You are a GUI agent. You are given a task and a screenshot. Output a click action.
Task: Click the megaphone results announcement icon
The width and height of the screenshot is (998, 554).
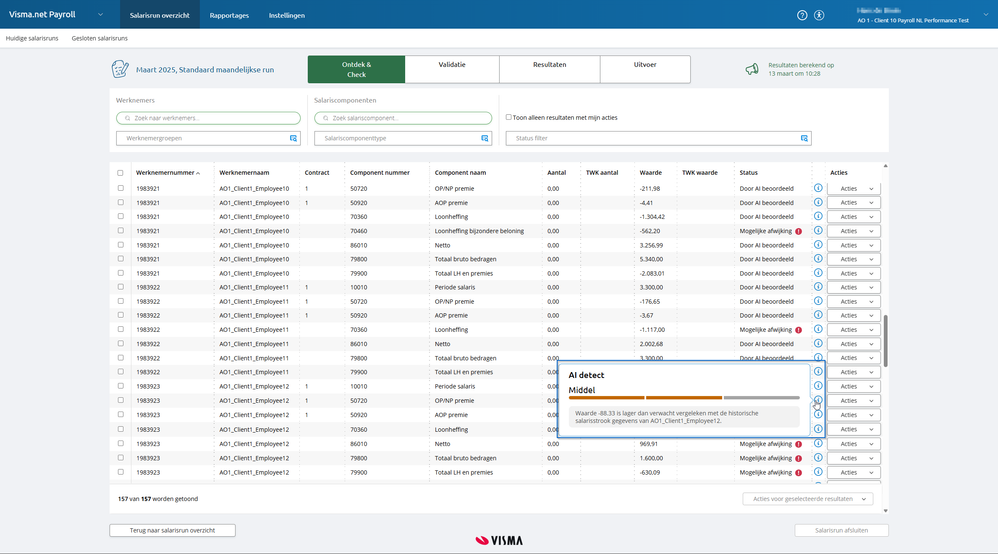pos(752,69)
